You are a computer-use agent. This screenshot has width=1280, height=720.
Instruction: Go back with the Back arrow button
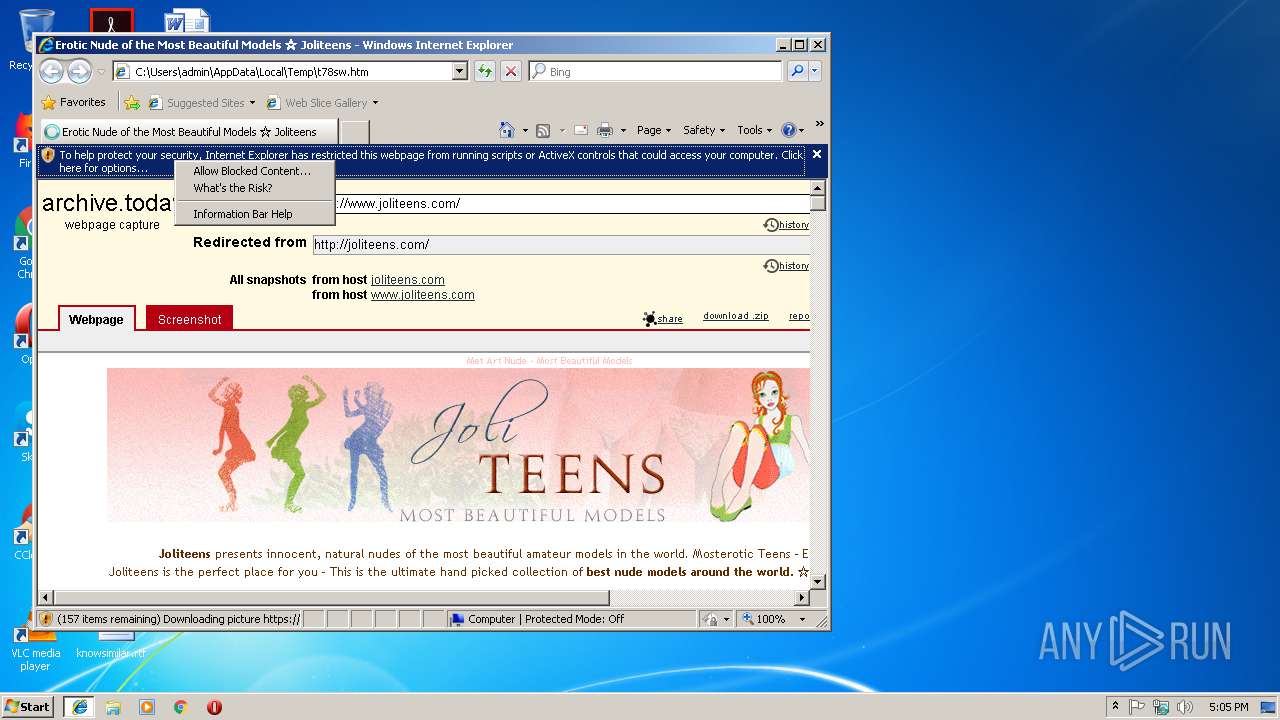(51, 71)
